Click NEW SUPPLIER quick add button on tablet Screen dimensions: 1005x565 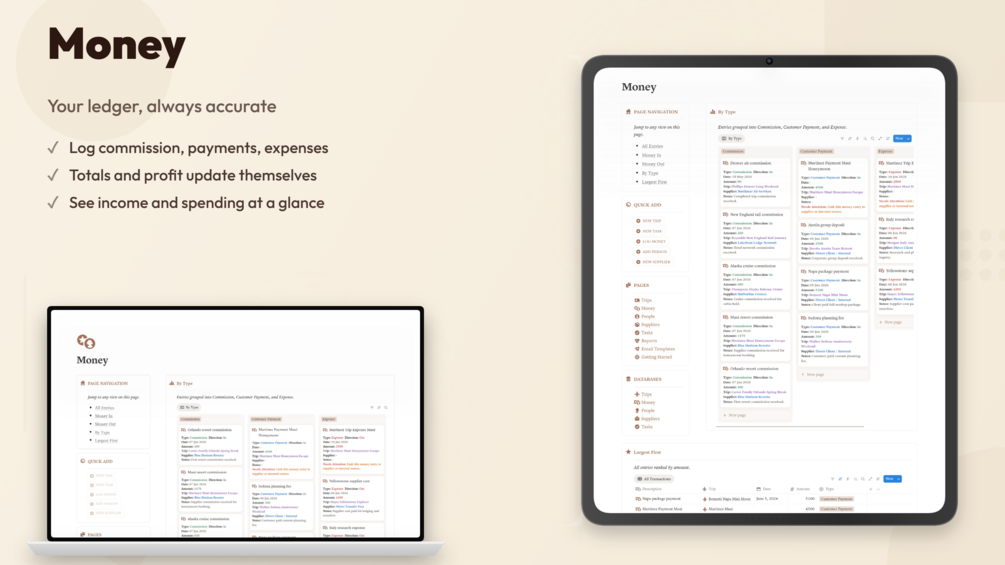click(x=653, y=262)
